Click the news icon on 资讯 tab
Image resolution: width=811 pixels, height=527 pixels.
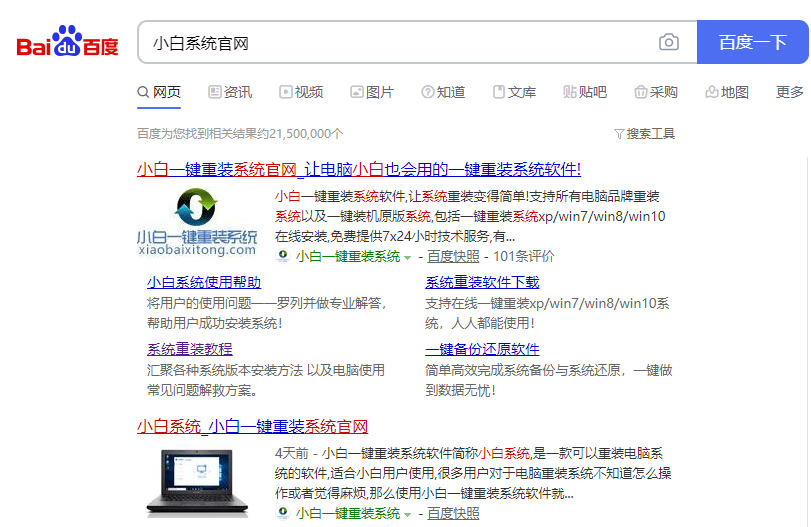pyautogui.click(x=214, y=93)
